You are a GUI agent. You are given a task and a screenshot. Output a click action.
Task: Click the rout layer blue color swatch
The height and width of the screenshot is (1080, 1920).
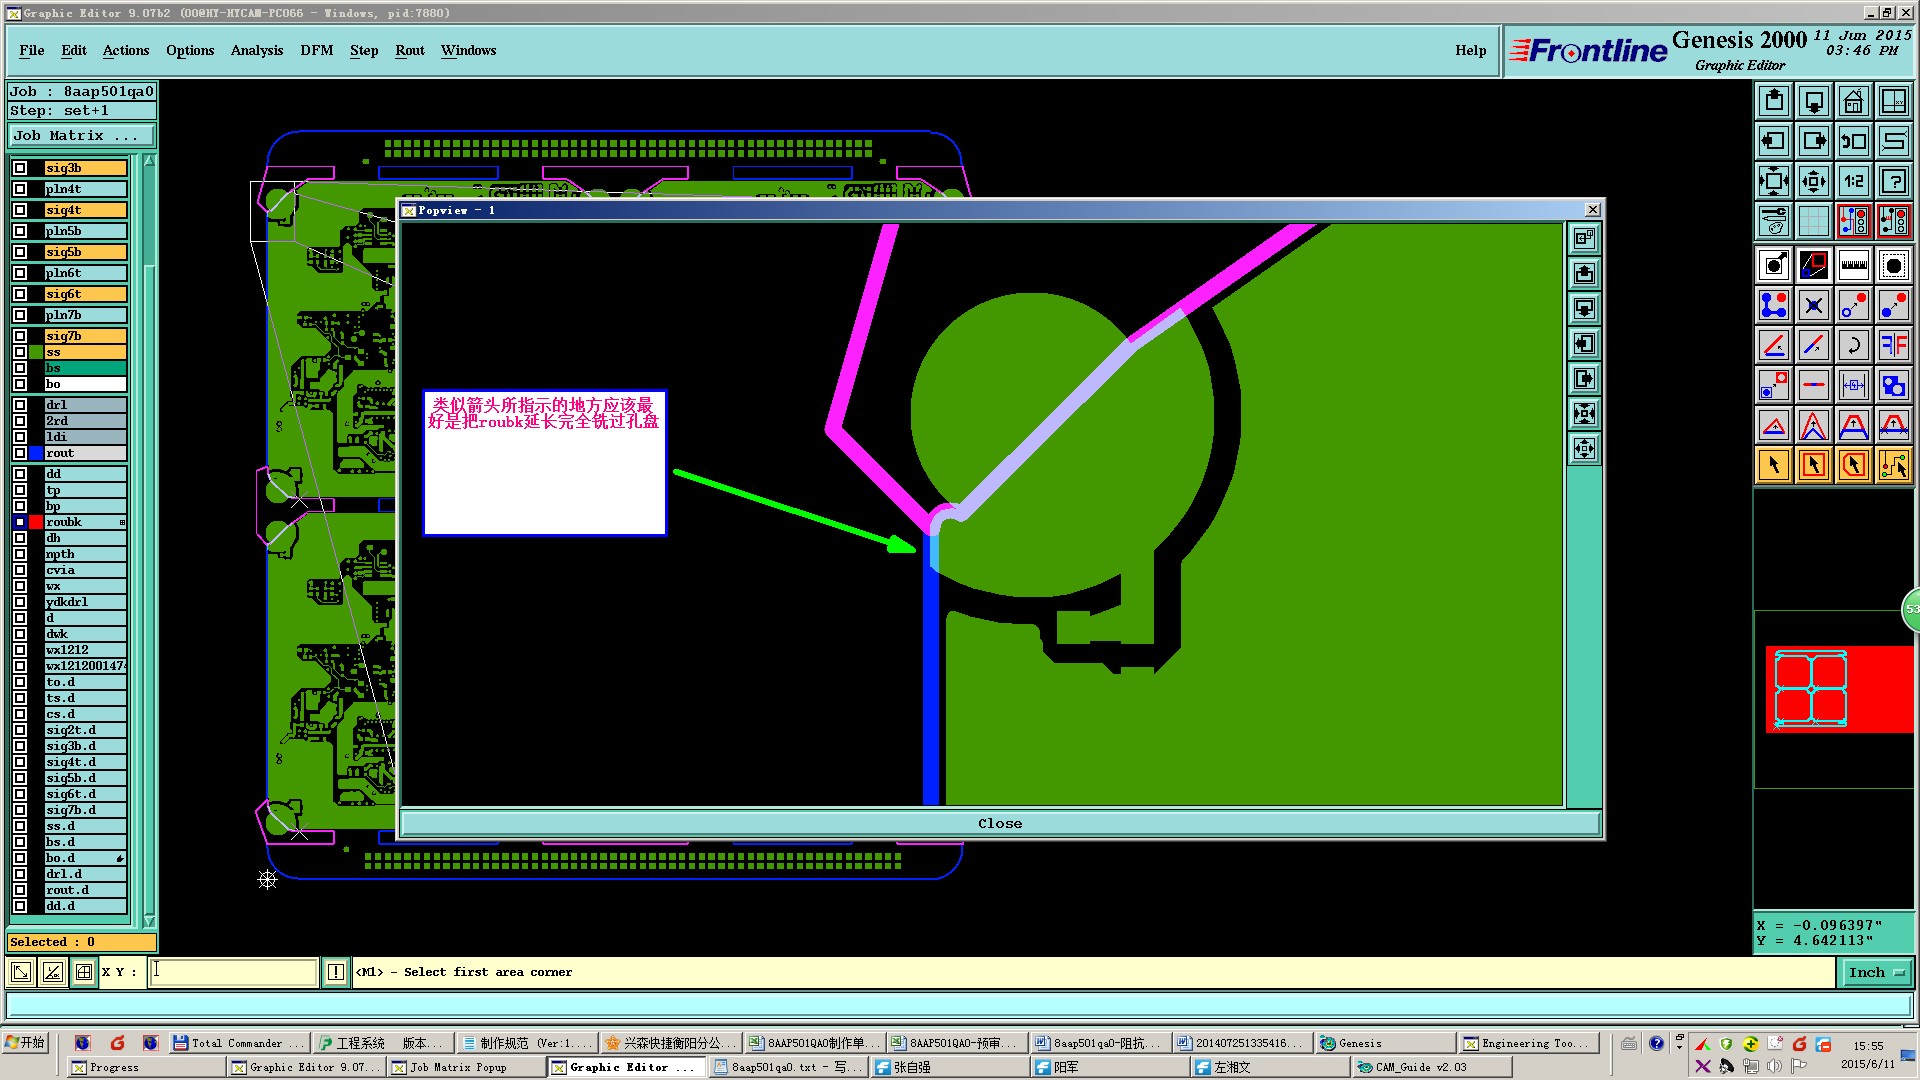tap(36, 453)
